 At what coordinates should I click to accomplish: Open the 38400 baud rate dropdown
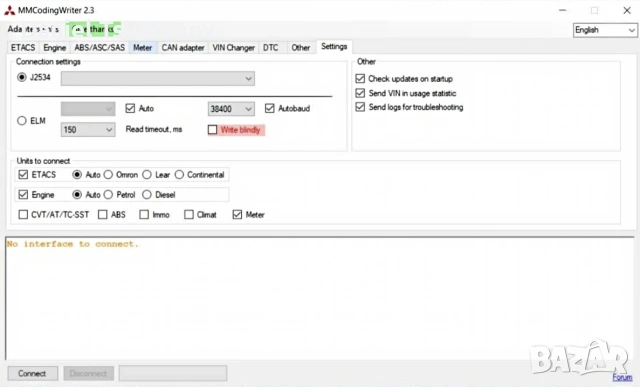[231, 109]
